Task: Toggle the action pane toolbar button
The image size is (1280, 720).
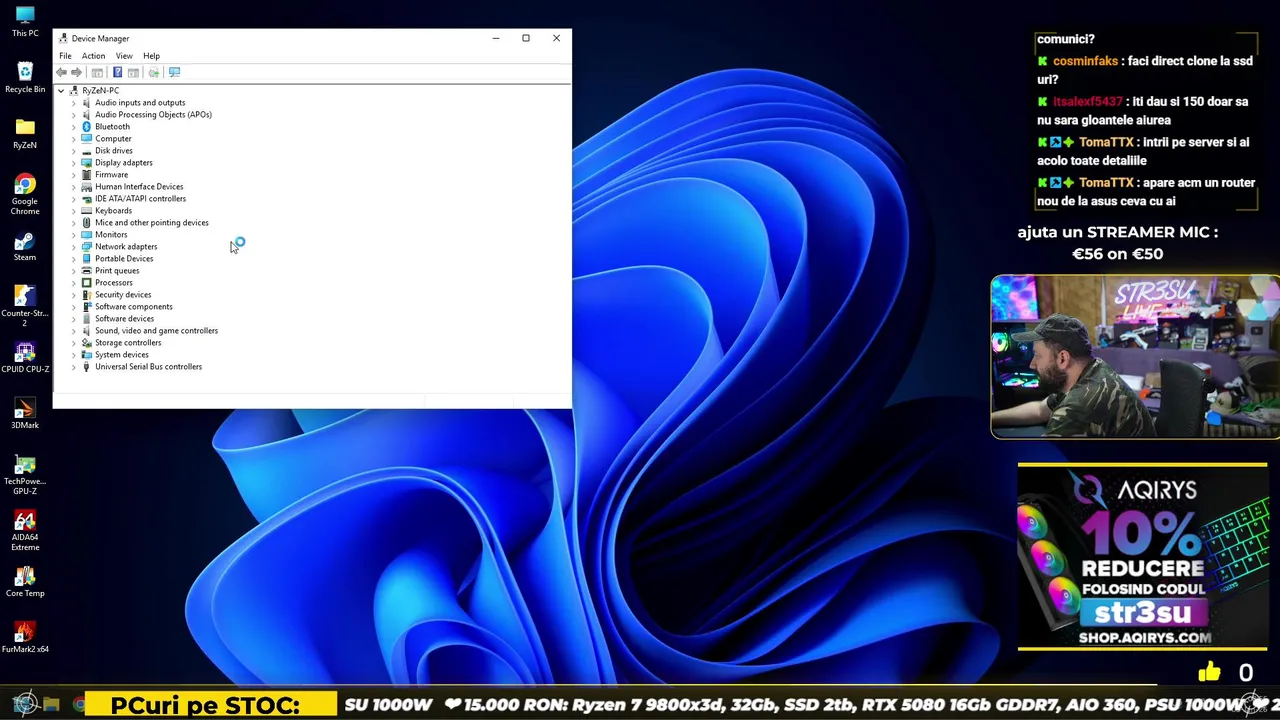Action: point(133,72)
